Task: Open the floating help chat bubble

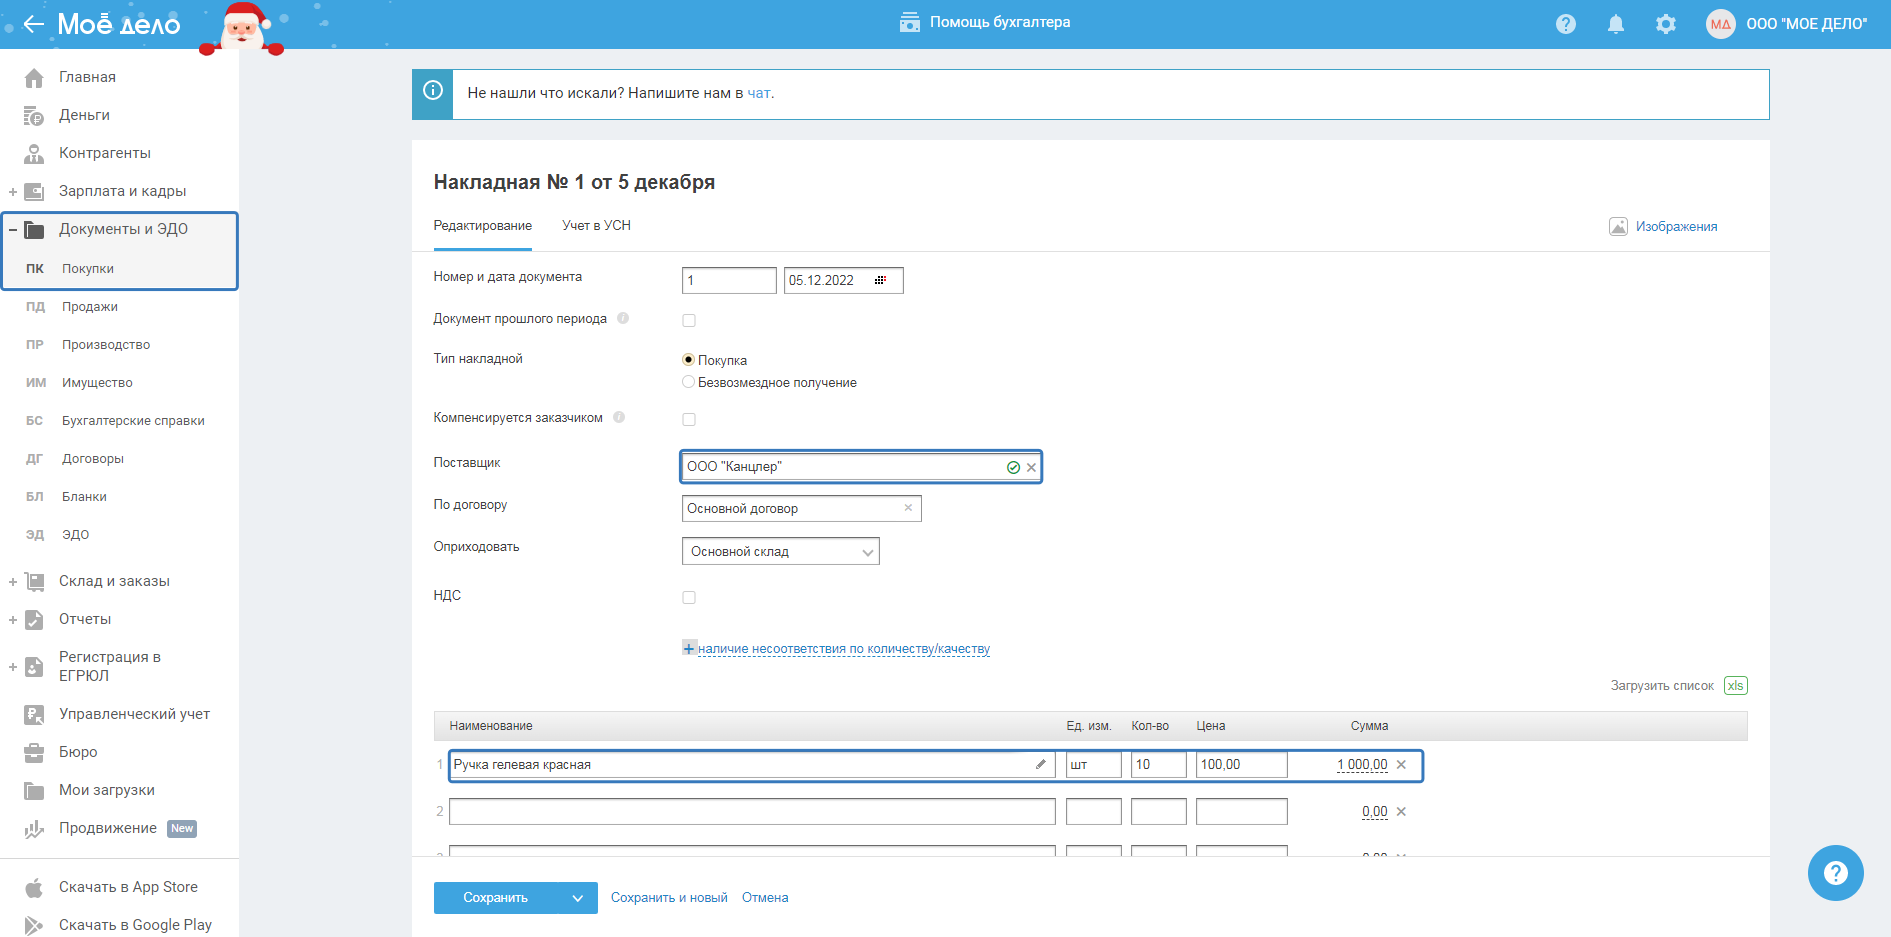Action: pyautogui.click(x=1835, y=873)
